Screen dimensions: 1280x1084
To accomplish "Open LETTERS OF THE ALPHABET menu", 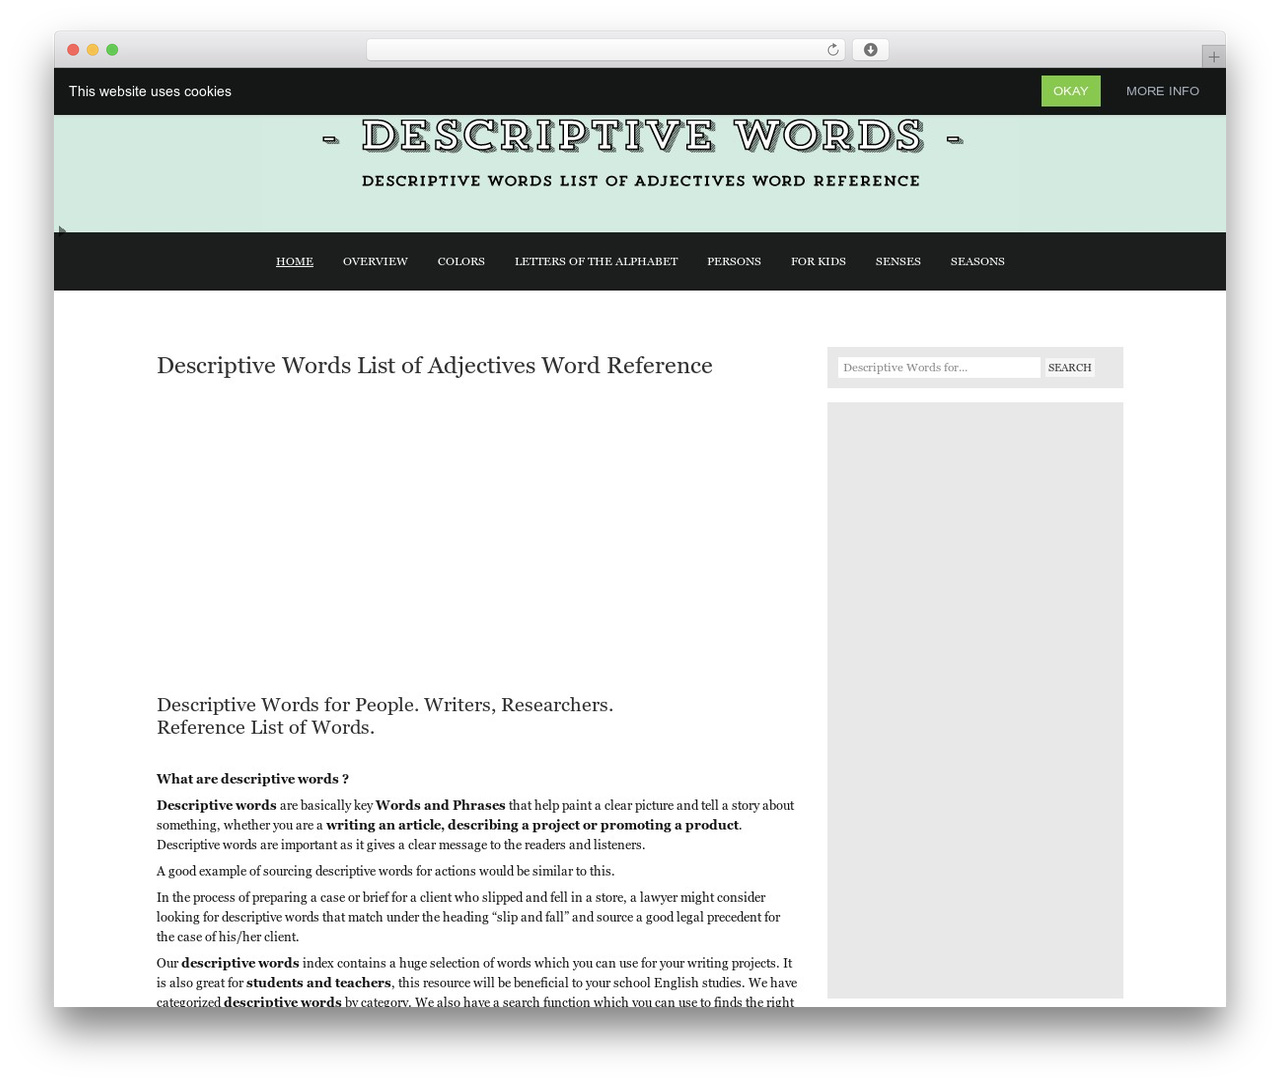I will tap(596, 262).
